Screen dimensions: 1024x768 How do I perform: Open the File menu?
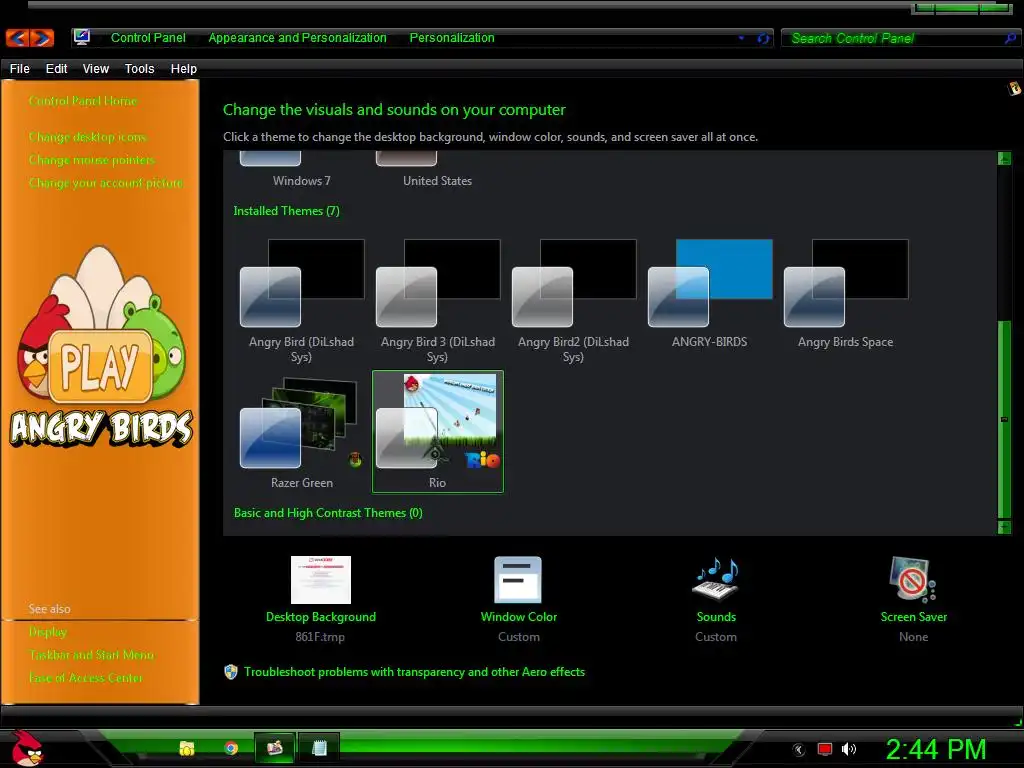click(20, 69)
